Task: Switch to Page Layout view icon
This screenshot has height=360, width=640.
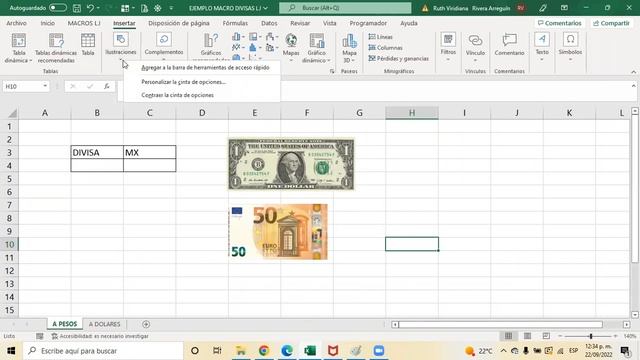Action: 527,336
